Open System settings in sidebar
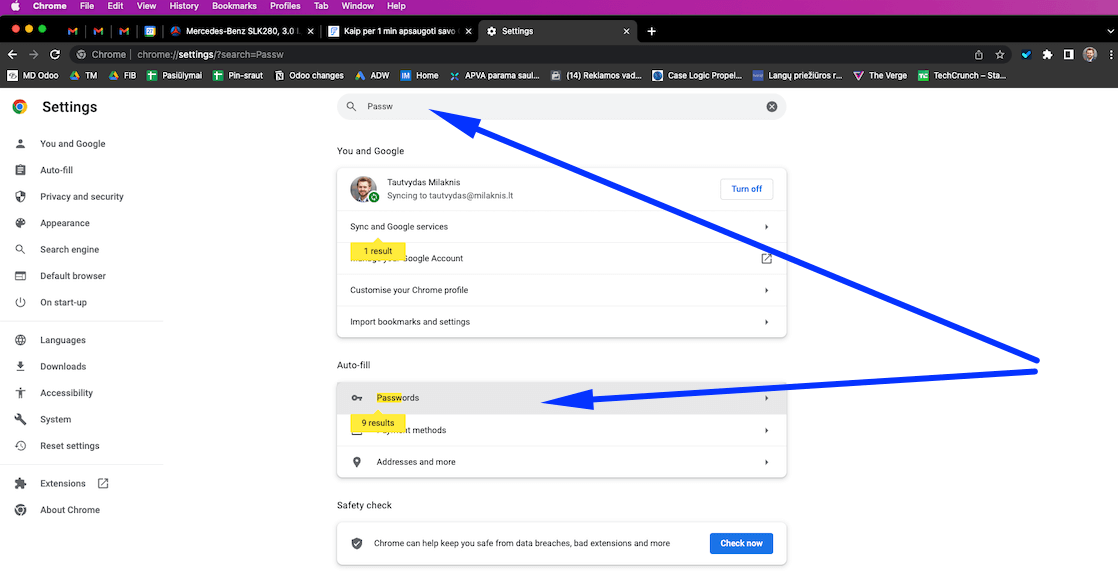Screen dimensions: 1118x576 click(x=56, y=419)
